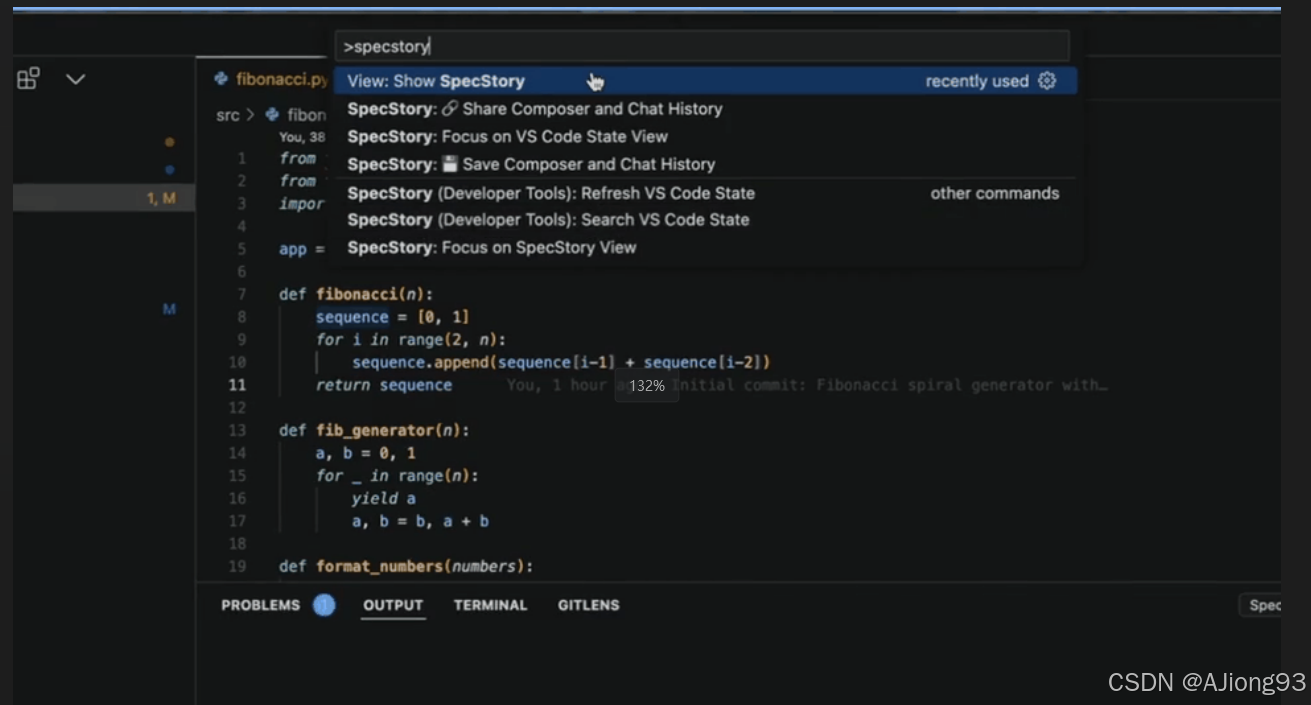The height and width of the screenshot is (705, 1311).
Task: Open the output channel dropdown showing Spec
Action: click(x=1260, y=605)
